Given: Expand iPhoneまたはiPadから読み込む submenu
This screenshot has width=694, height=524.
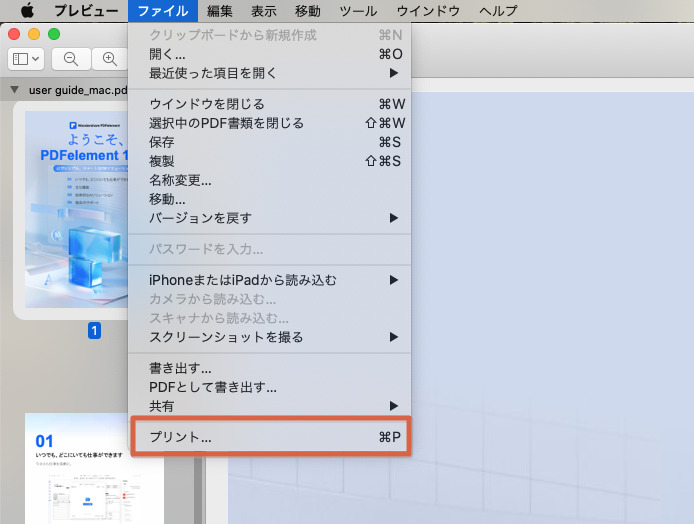Looking at the screenshot, I should (270, 280).
